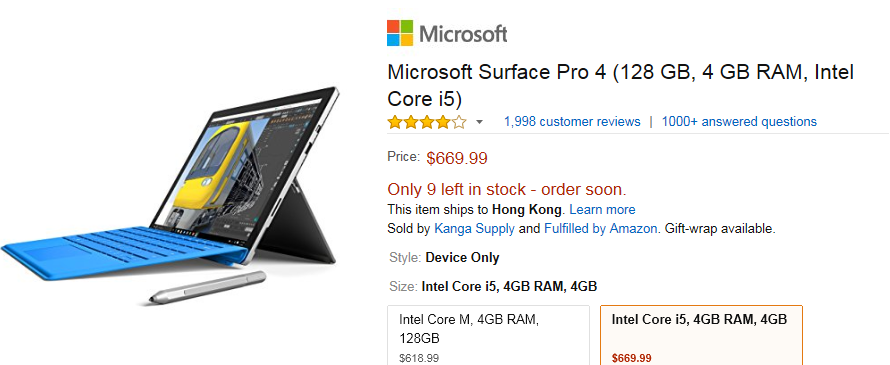The image size is (890, 365).
Task: Open the Fulfilled by Amazon link
Action: tap(601, 229)
